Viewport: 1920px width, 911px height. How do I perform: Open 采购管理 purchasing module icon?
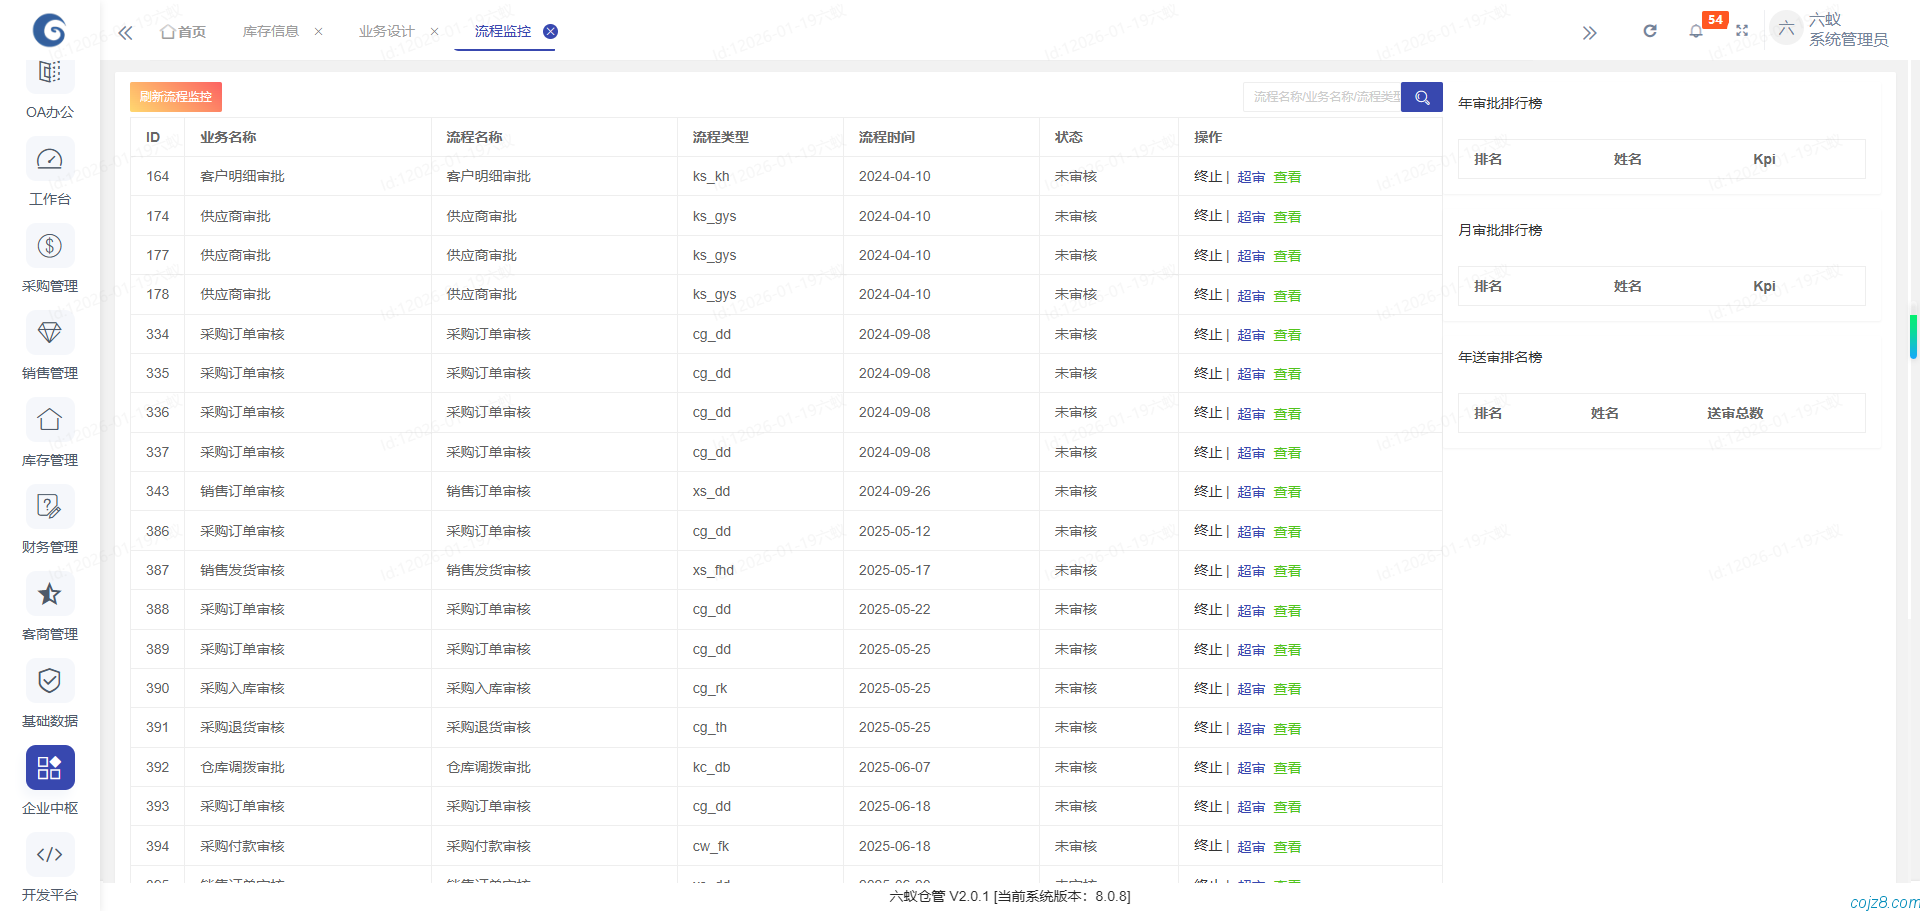click(49, 247)
